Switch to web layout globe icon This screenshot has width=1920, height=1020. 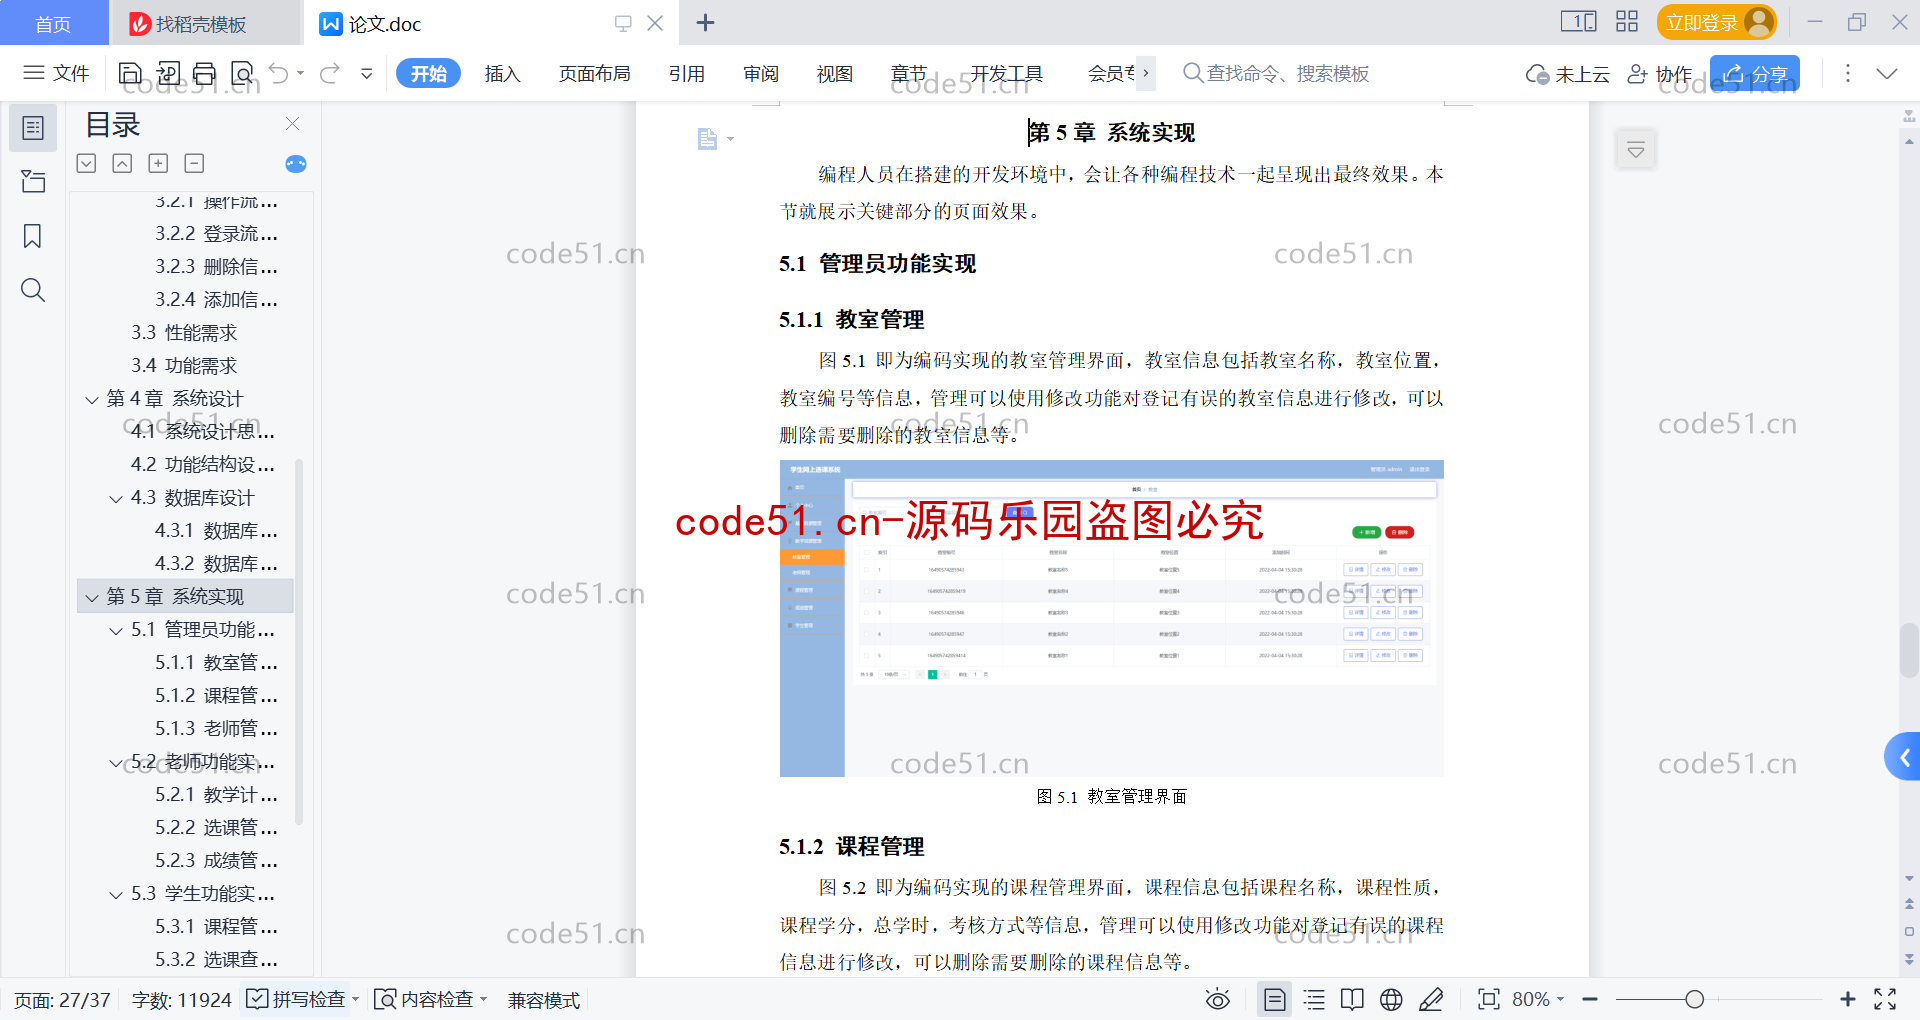pyautogui.click(x=1391, y=999)
